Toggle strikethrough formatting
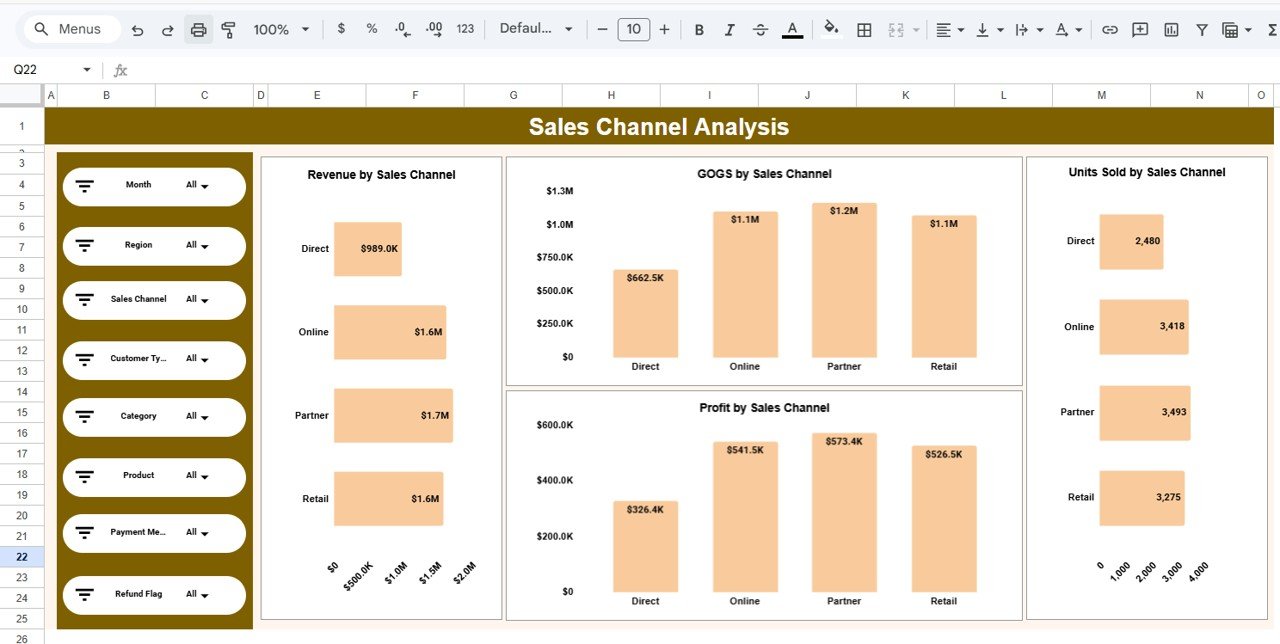Image resolution: width=1280 pixels, height=644 pixels. [x=760, y=29]
